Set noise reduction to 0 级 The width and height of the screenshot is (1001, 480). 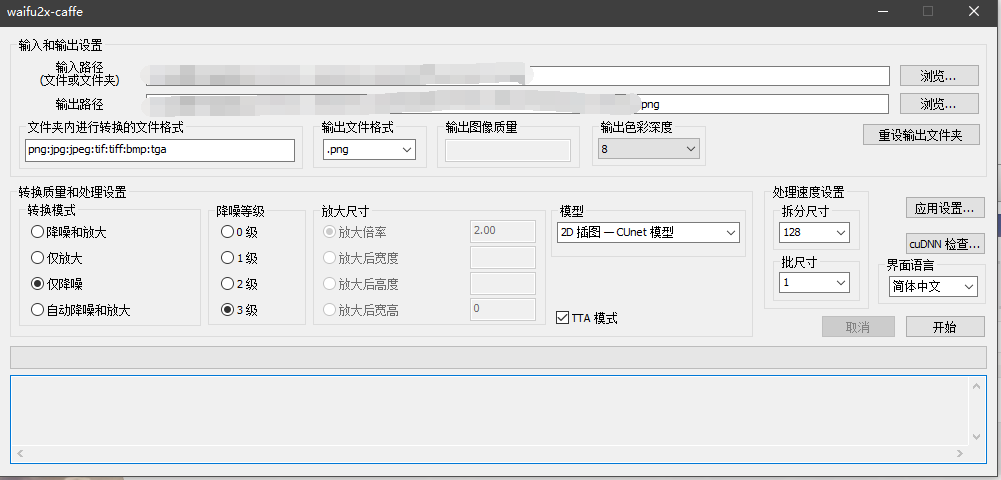(239, 232)
